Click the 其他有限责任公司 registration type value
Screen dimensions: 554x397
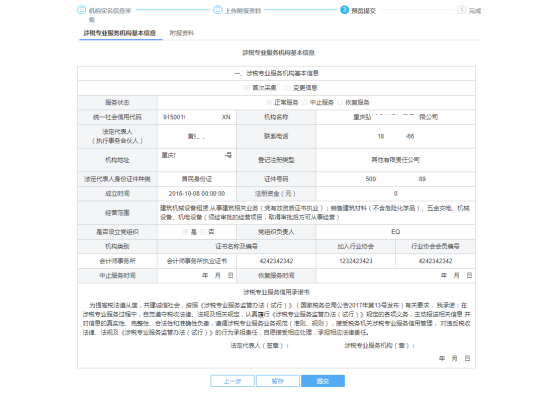(396, 160)
